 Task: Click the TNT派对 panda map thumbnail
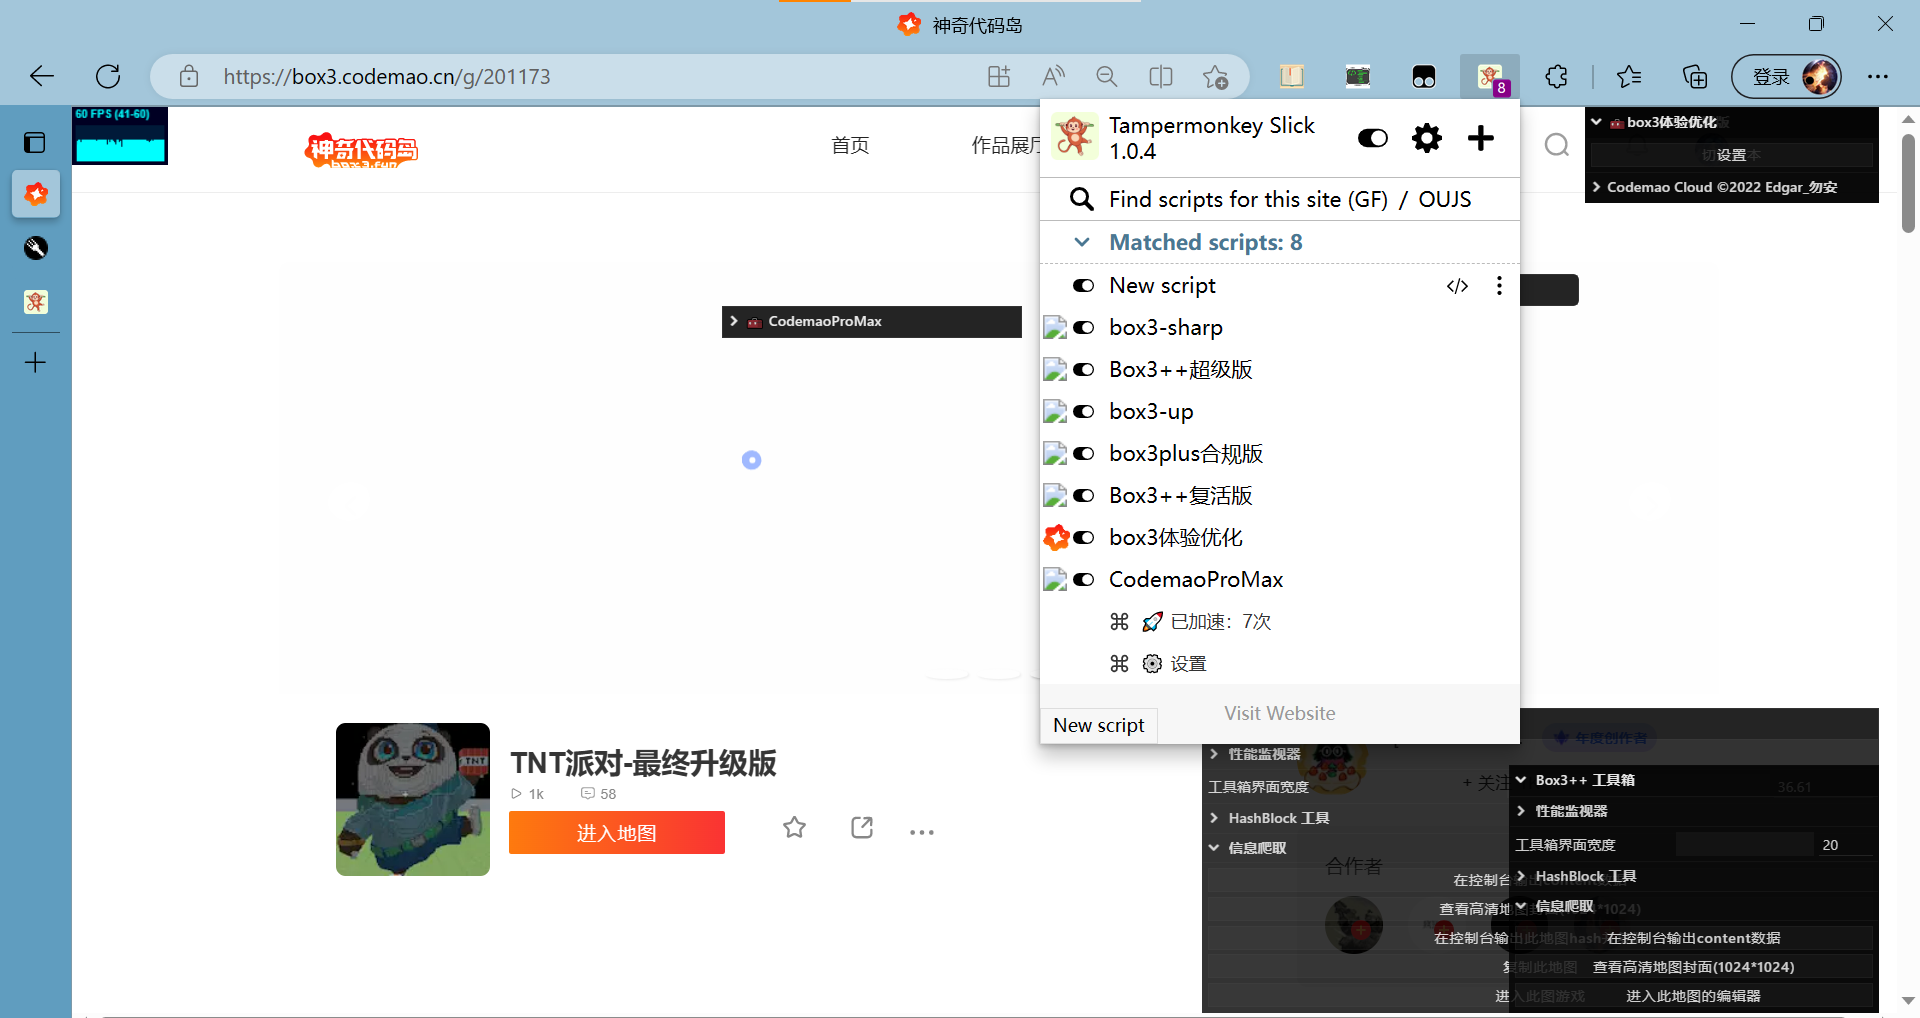pos(413,800)
